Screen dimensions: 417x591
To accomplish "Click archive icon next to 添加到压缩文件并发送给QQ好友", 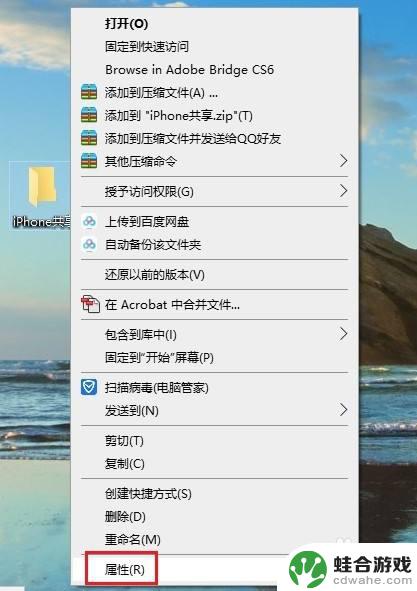I will [x=89, y=138].
